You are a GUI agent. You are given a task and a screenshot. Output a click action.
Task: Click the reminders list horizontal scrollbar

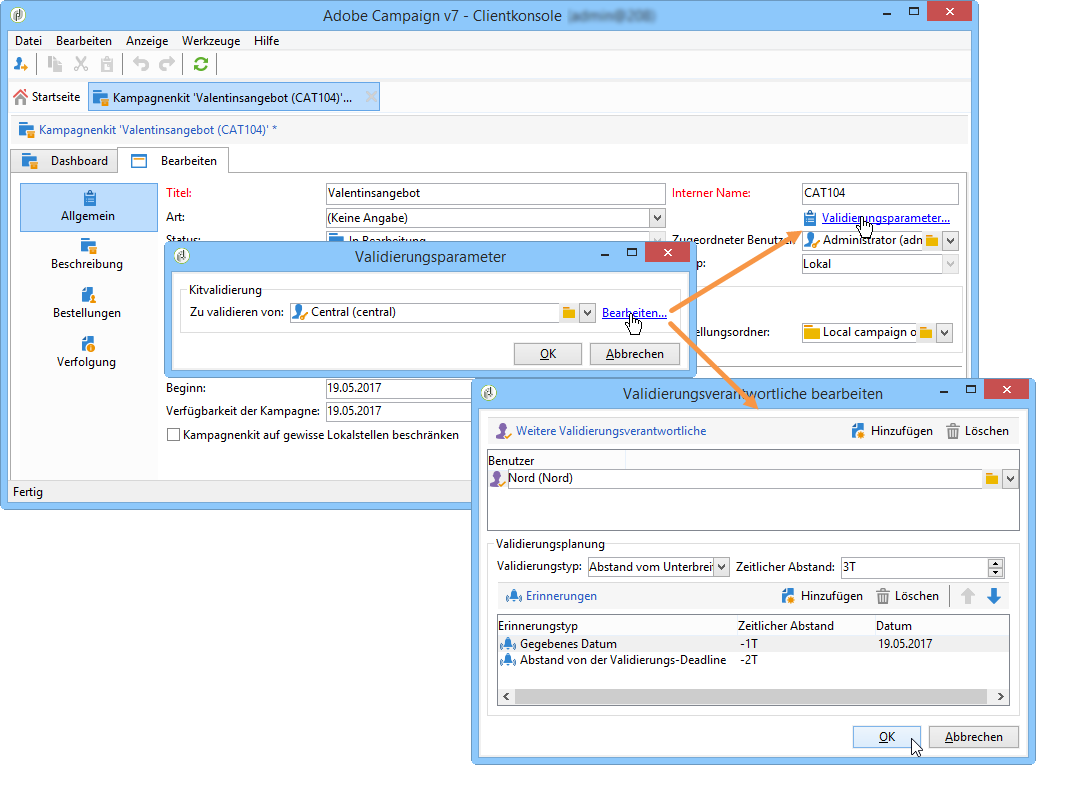click(x=751, y=696)
